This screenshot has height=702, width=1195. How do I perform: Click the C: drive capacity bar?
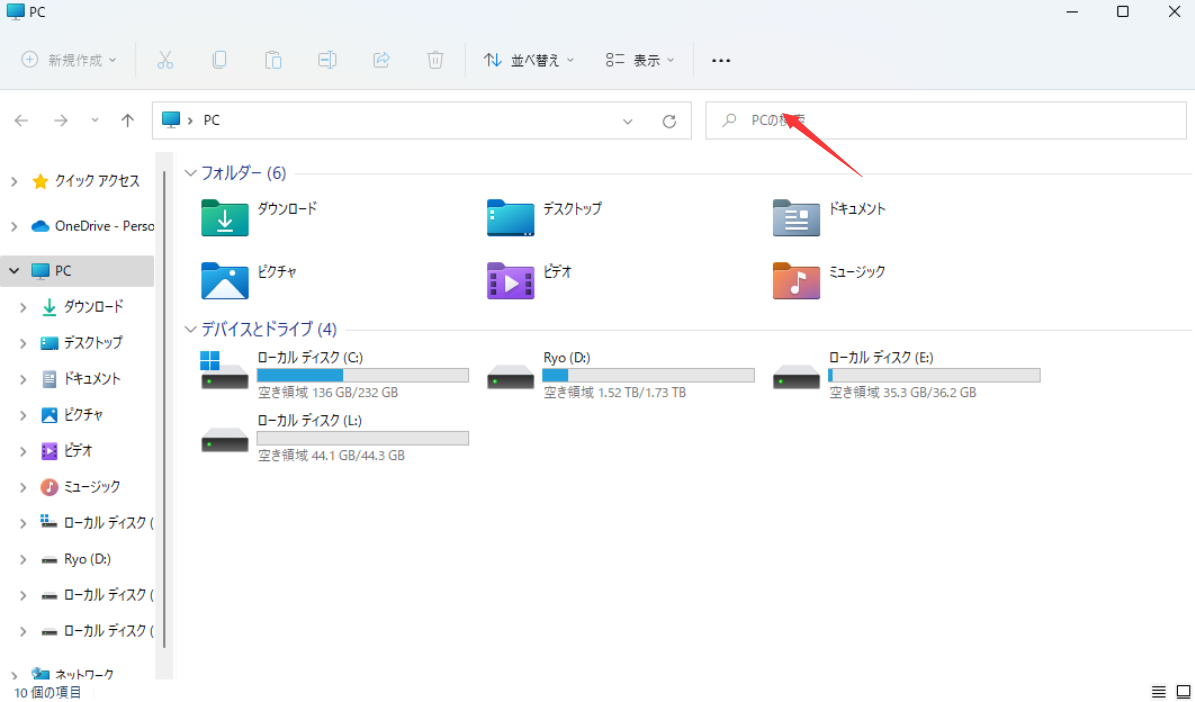tap(363, 374)
